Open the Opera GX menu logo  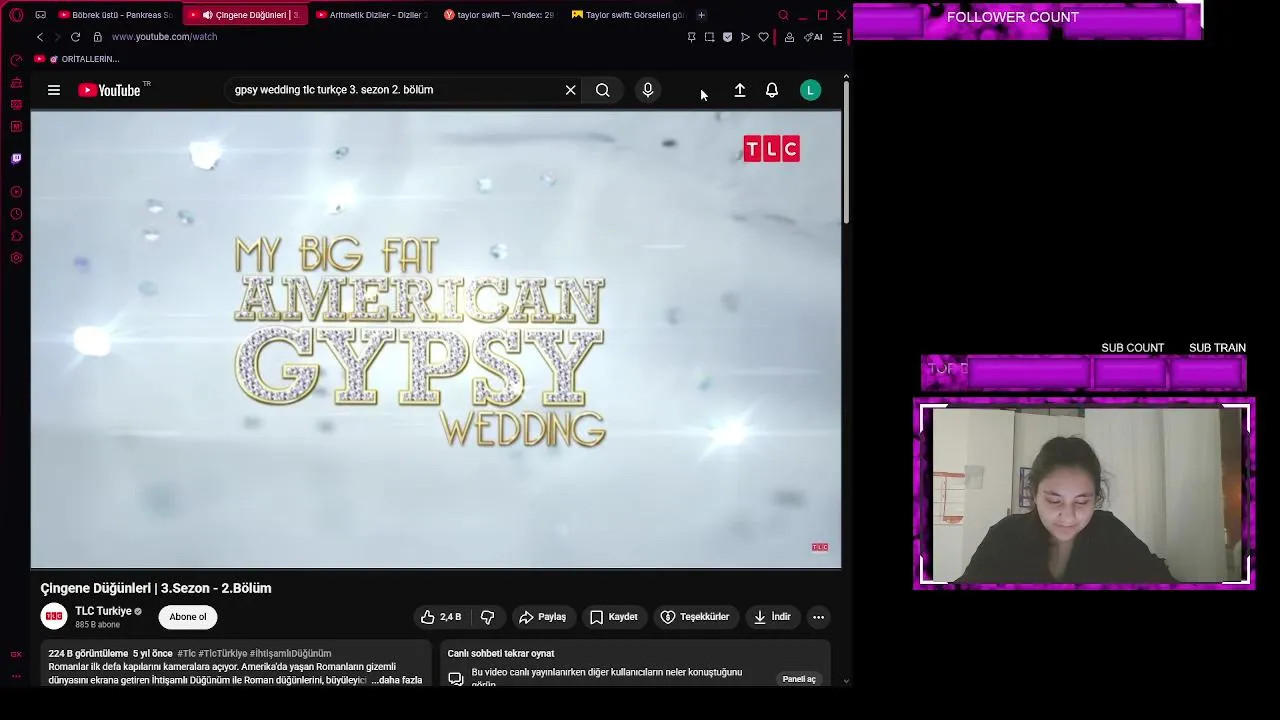[16, 15]
